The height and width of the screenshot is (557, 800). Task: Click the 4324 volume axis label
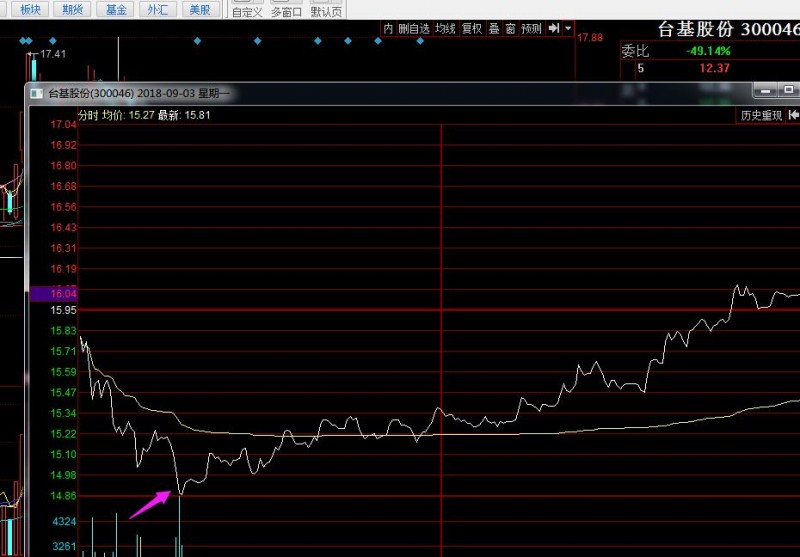pos(64,521)
